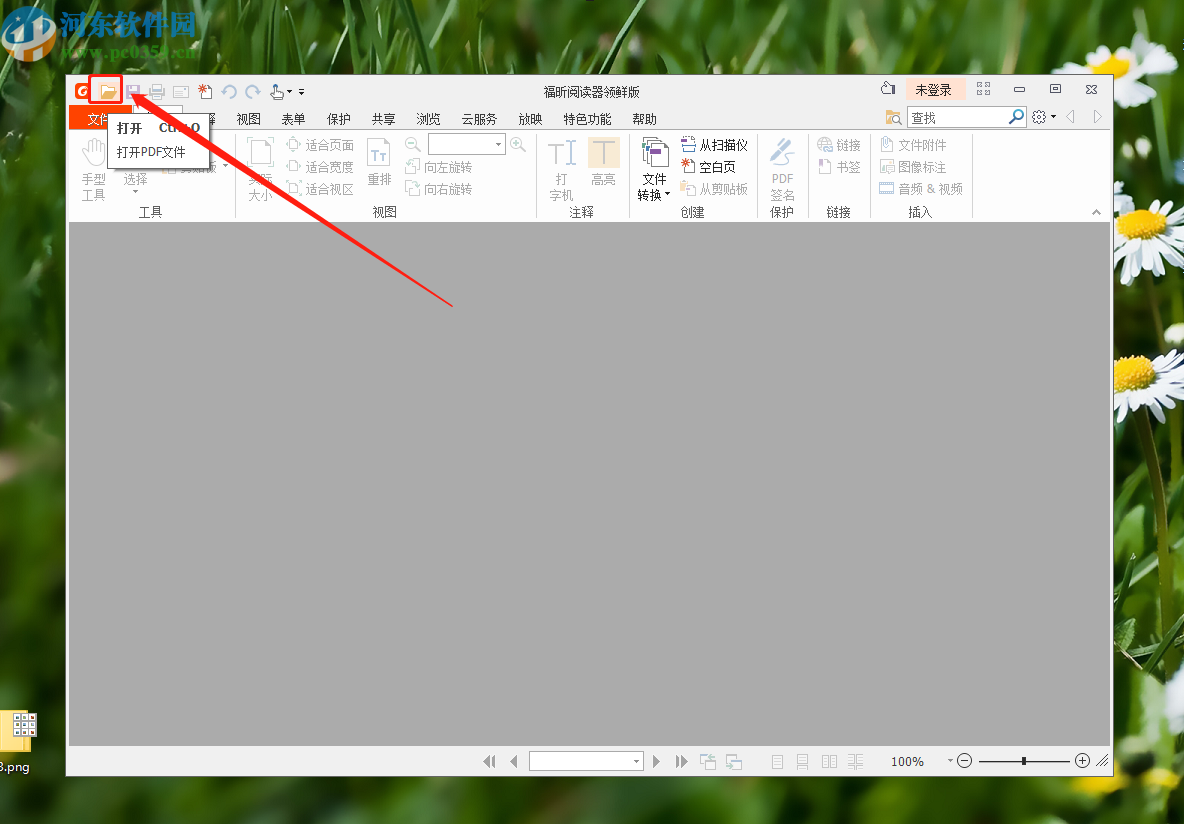Click 从剪贴板 create from clipboard

714,189
